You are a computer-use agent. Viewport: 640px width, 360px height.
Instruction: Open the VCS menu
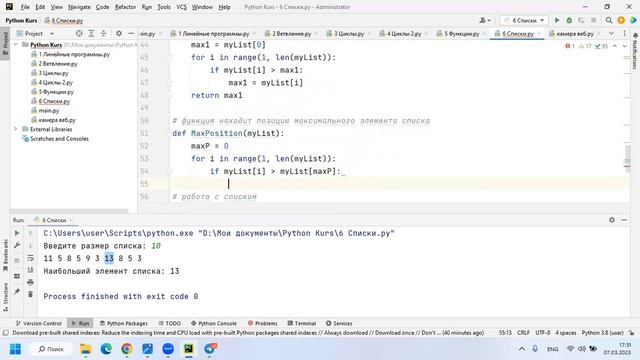[181, 7]
